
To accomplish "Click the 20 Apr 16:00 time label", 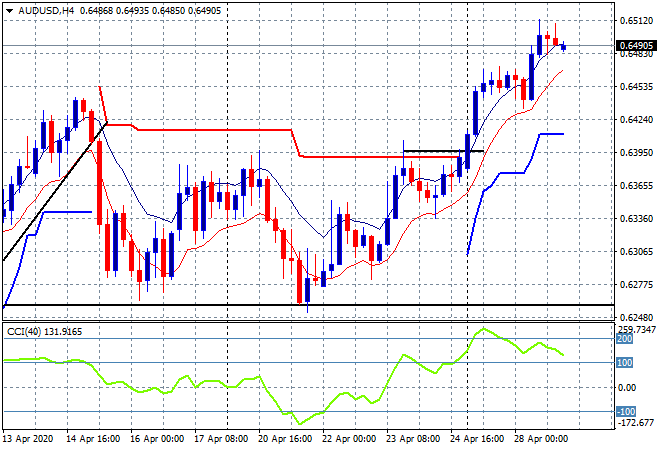I will pos(285,439).
